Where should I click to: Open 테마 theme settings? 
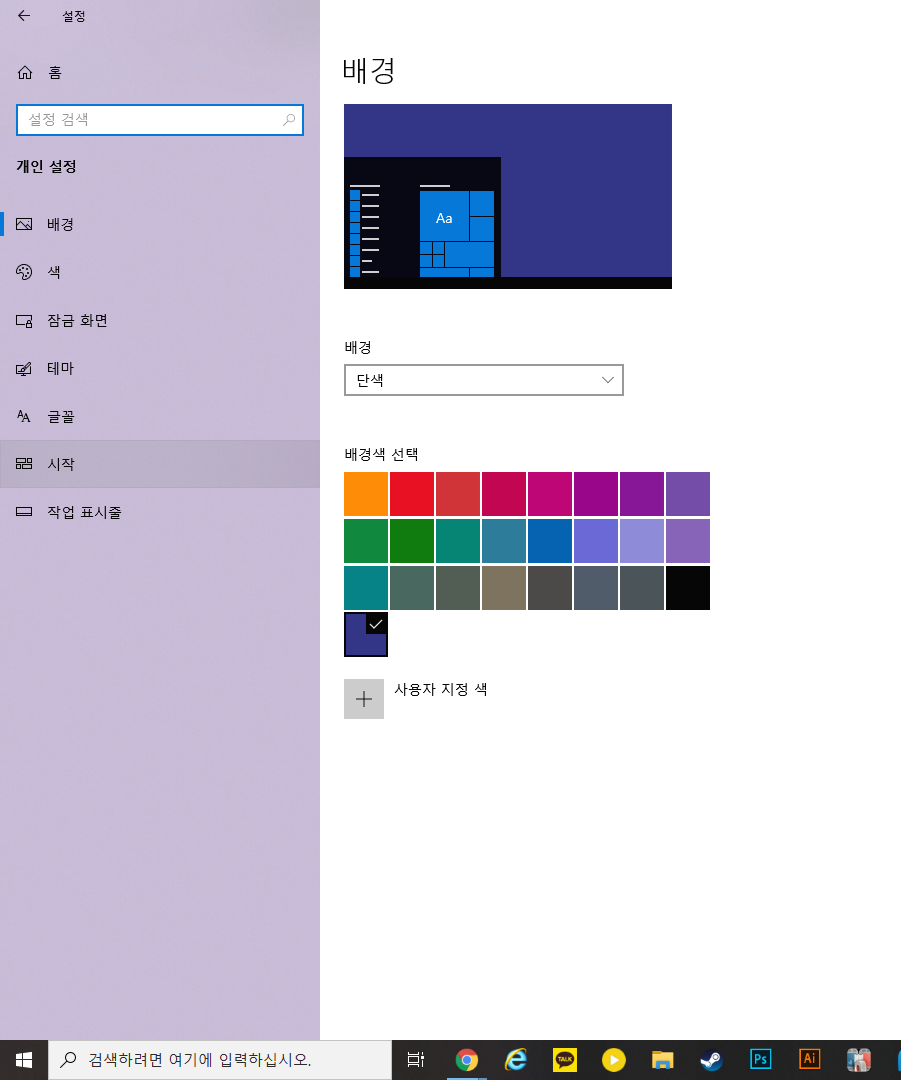pyautogui.click(x=160, y=368)
